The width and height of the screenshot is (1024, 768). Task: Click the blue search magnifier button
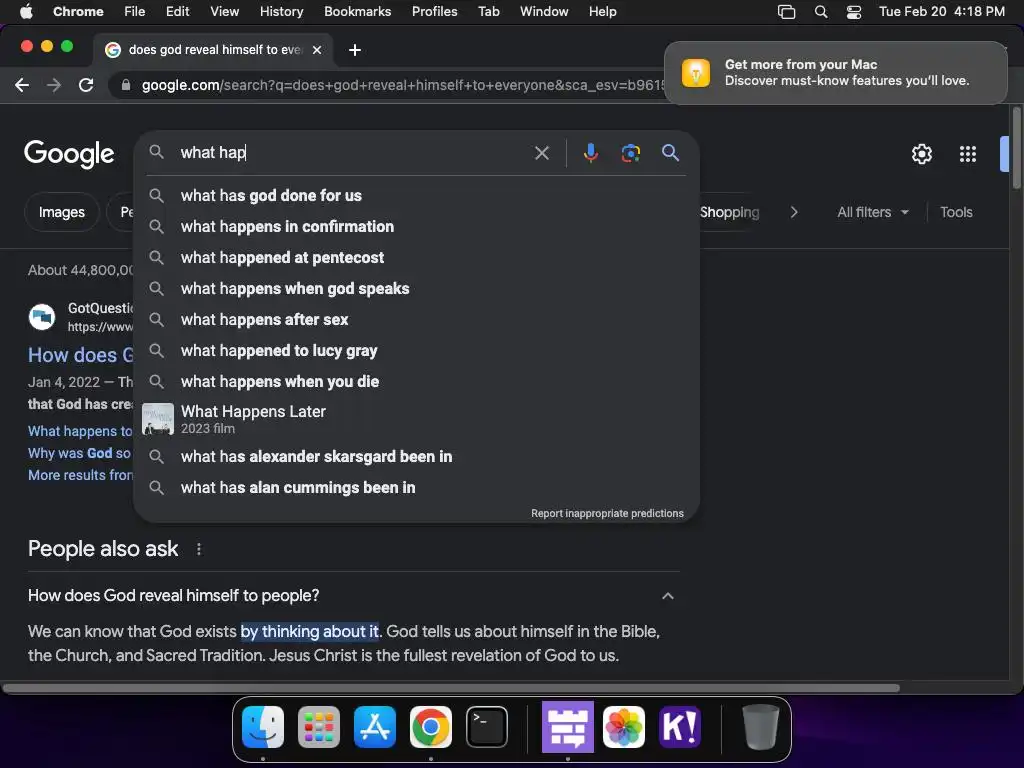click(x=670, y=153)
